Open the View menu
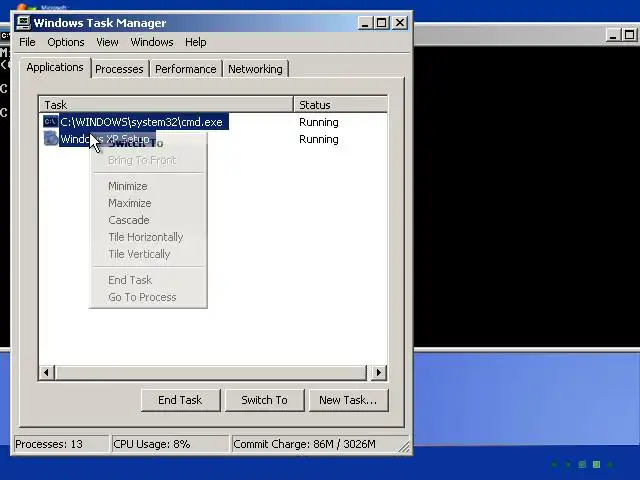The height and width of the screenshot is (480, 640). [x=107, y=42]
